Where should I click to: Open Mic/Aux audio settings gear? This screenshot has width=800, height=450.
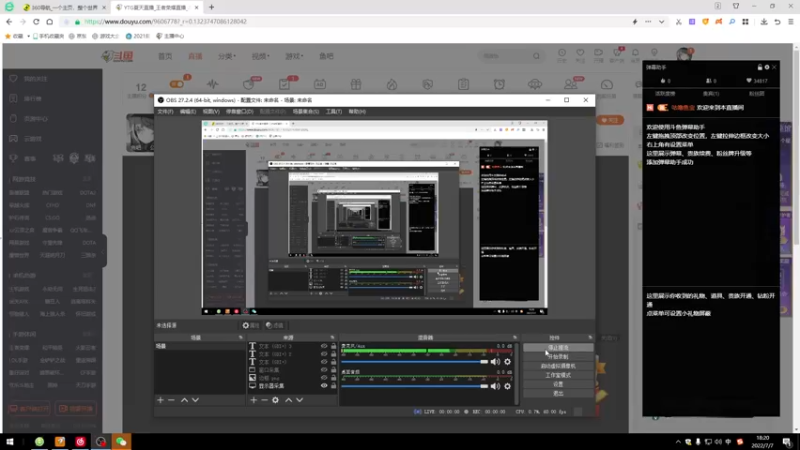(x=507, y=362)
